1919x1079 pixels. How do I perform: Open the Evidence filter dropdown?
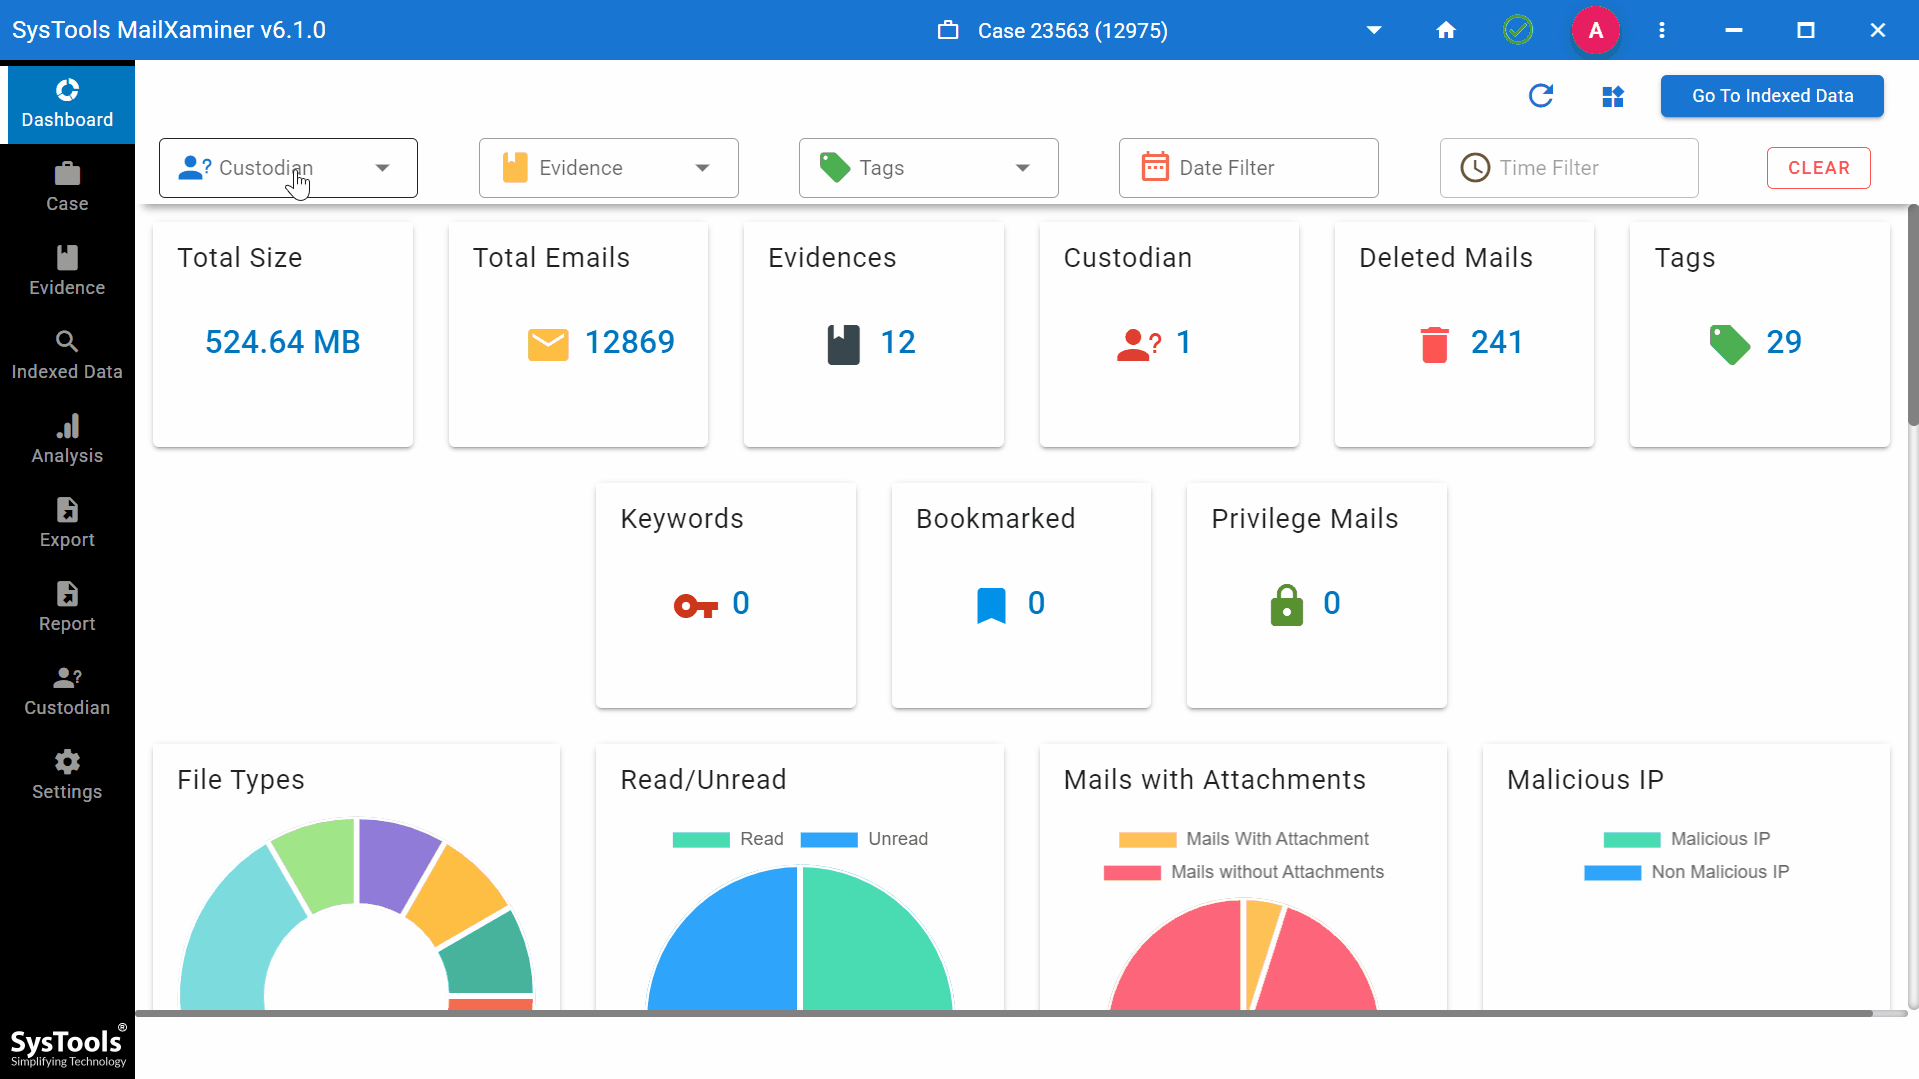(702, 168)
